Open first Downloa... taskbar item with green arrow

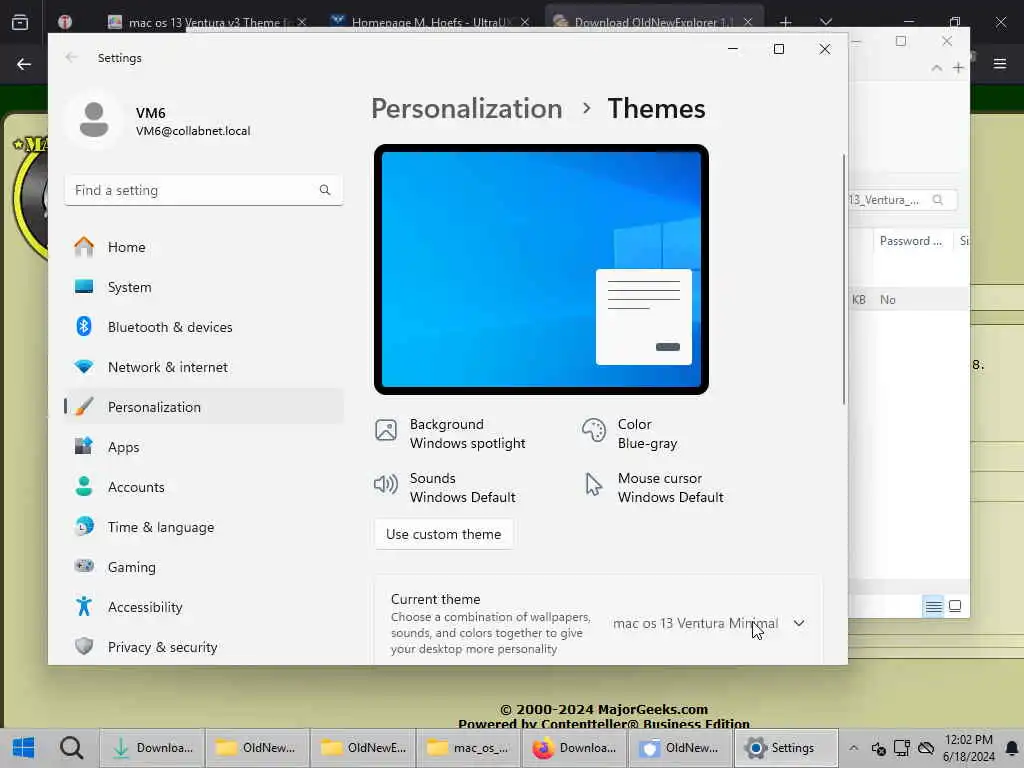tap(152, 748)
